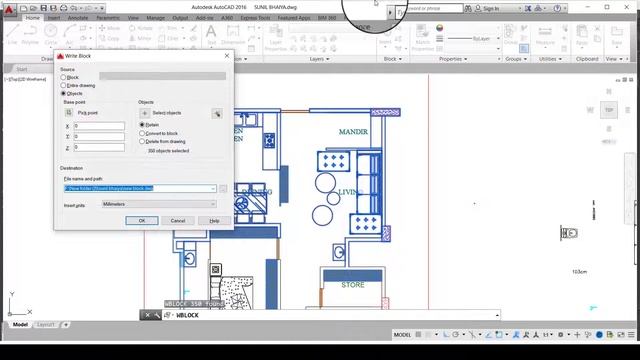Open the Insert units Millimeters dropdown
Screen dimensions: 640x360
(159, 204)
